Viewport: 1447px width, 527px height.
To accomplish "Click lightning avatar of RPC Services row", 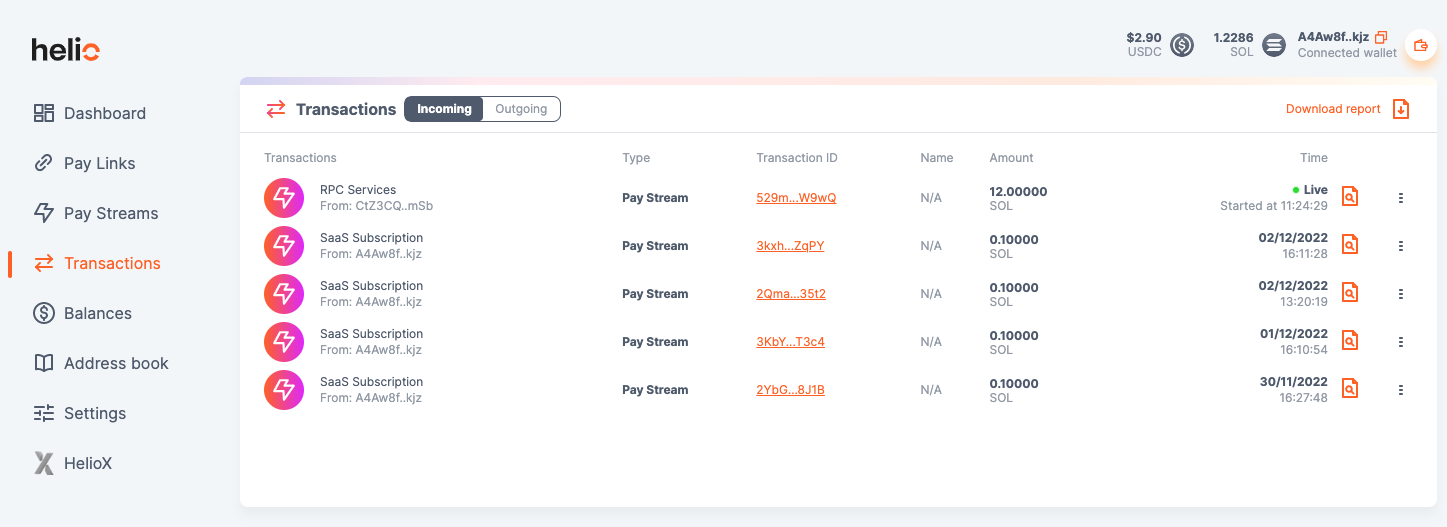I will pyautogui.click(x=284, y=198).
